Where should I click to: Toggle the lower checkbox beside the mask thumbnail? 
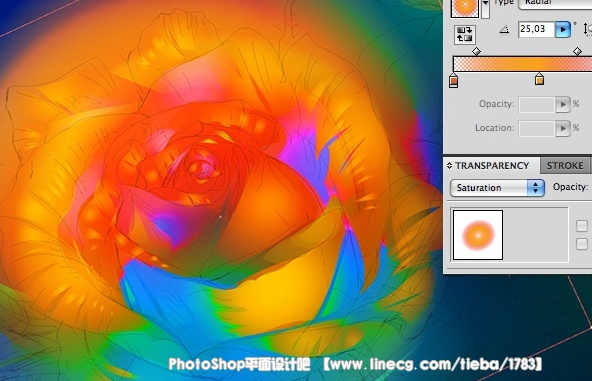582,244
